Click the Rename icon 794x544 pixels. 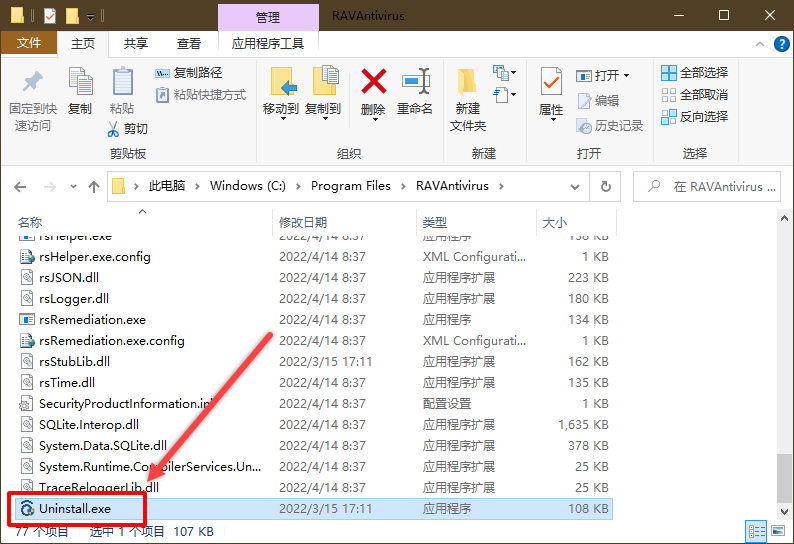coord(416,81)
